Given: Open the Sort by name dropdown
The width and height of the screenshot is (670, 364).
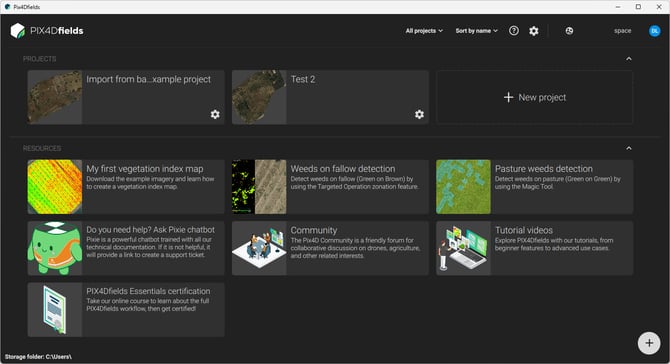Looking at the screenshot, I should tap(476, 31).
